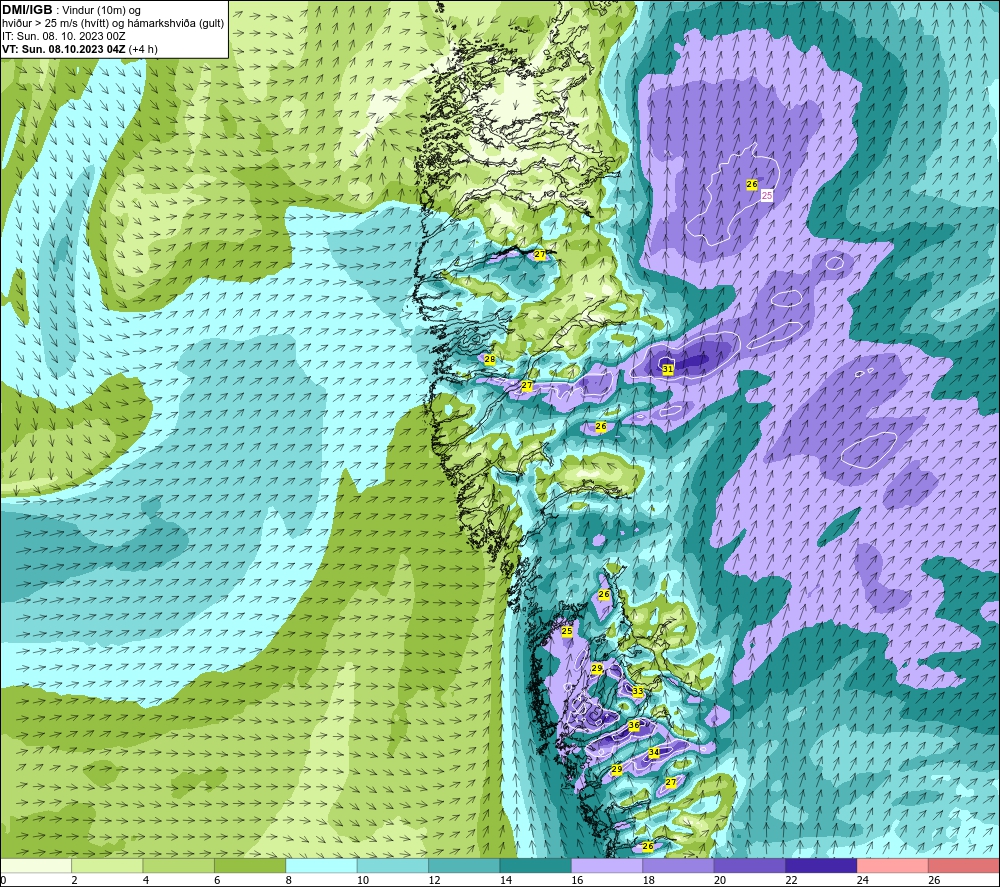Select the purple 18–20 m/s legend swatch

tap(679, 865)
